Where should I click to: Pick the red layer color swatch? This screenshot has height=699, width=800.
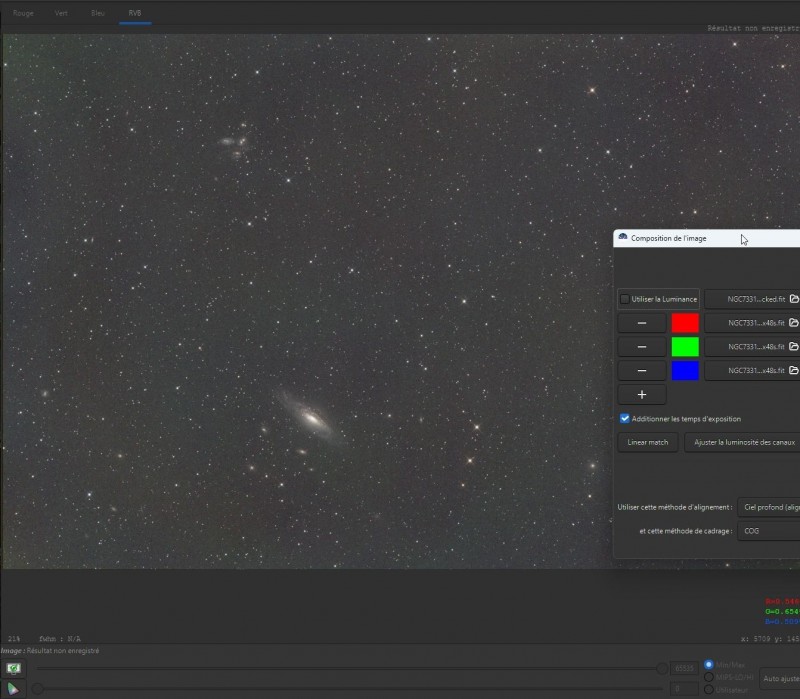pyautogui.click(x=685, y=323)
